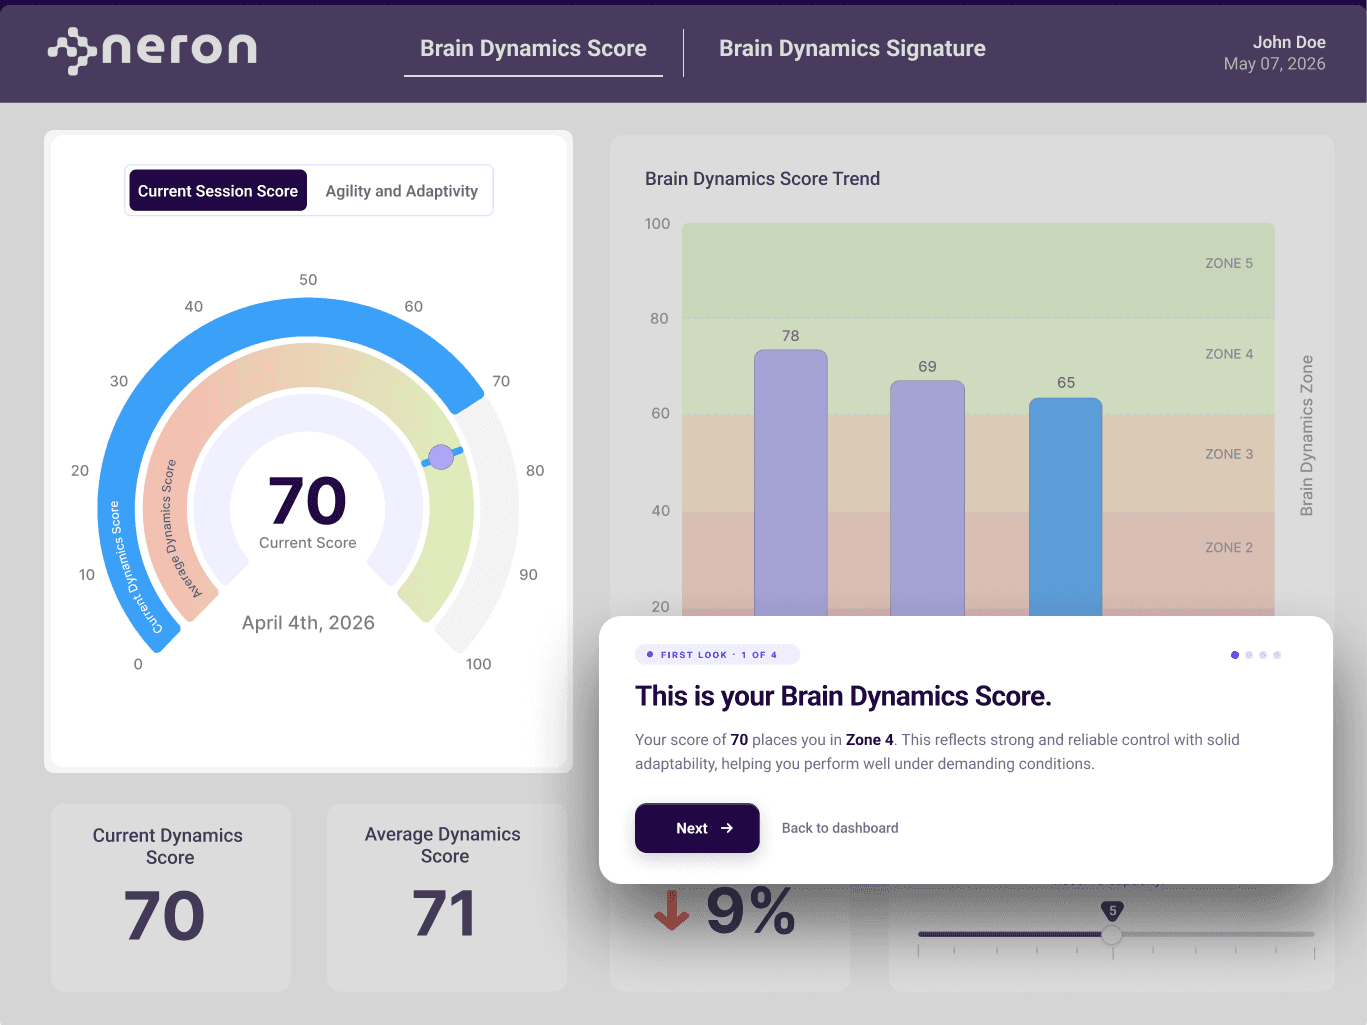Switch to Agility and Adaptivity tab
Image resolution: width=1367 pixels, height=1025 pixels.
pyautogui.click(x=401, y=191)
